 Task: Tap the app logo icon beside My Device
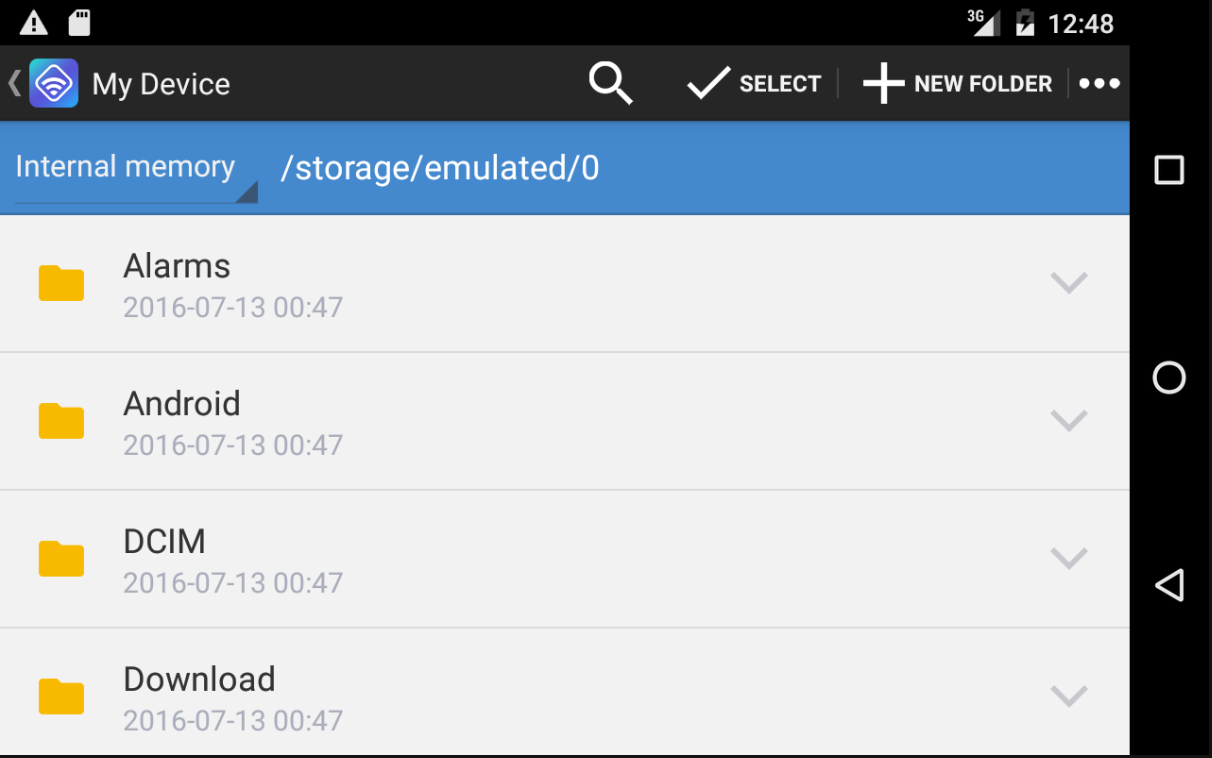click(54, 83)
